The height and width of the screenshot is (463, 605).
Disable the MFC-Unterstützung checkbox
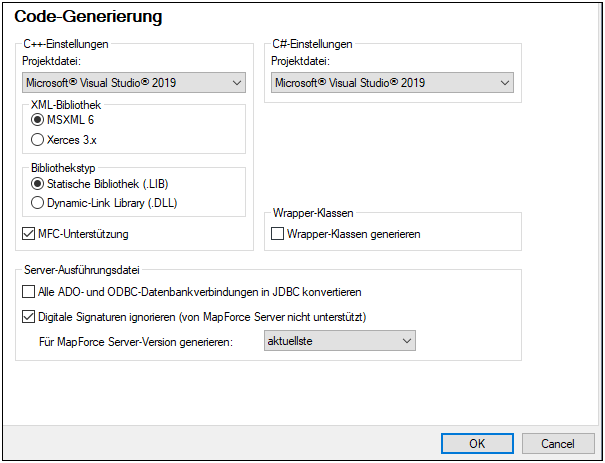(x=28, y=234)
